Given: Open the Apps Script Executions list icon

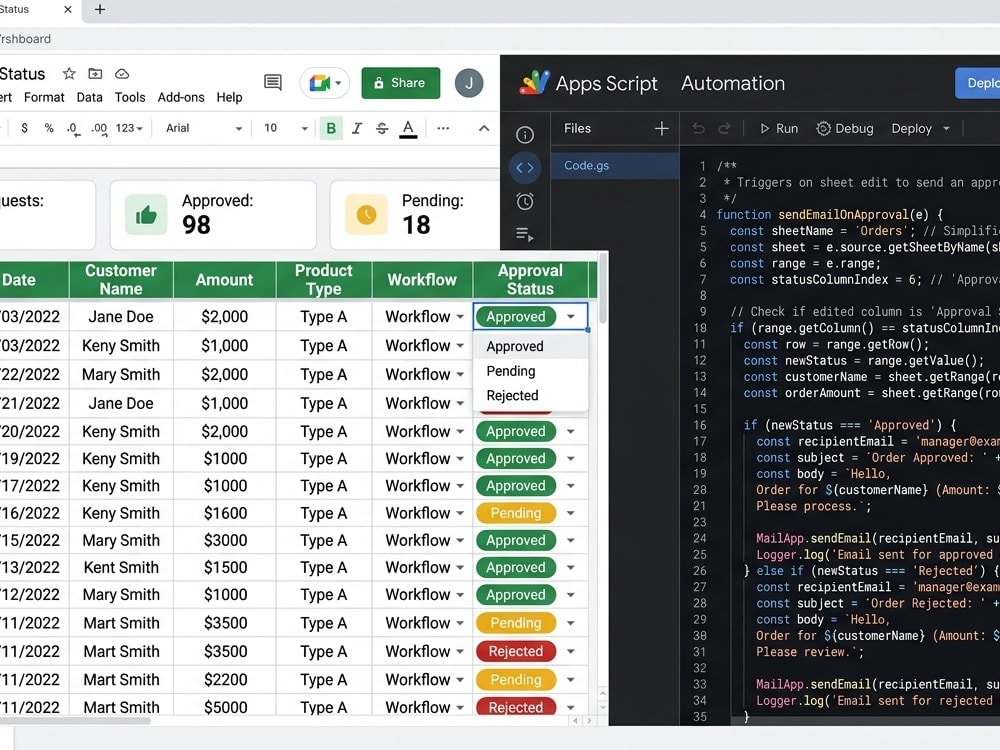Looking at the screenshot, I should (x=525, y=235).
